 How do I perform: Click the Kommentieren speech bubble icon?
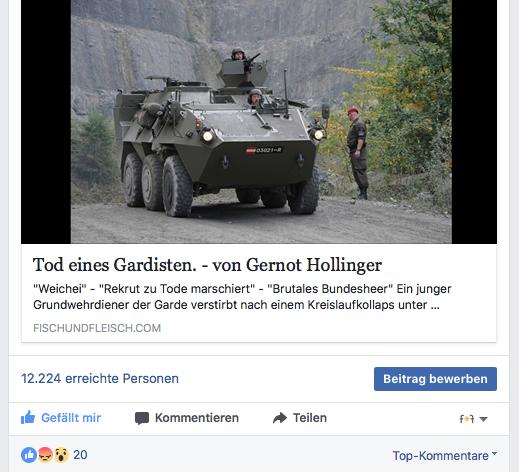tap(142, 418)
